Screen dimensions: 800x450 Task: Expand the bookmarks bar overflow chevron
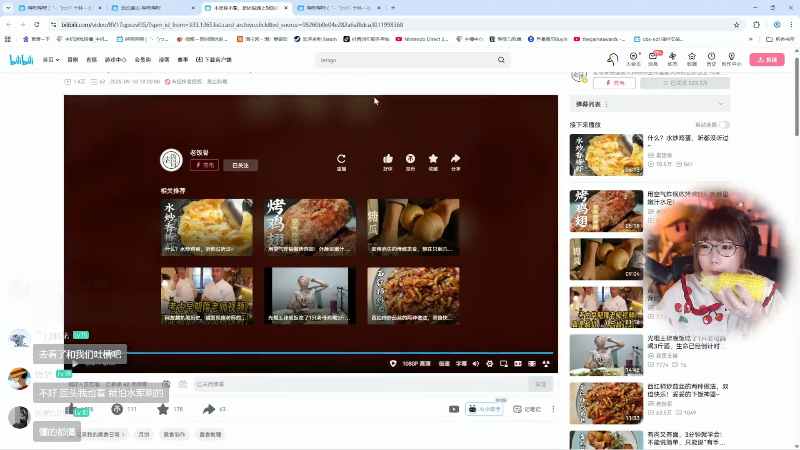(751, 39)
